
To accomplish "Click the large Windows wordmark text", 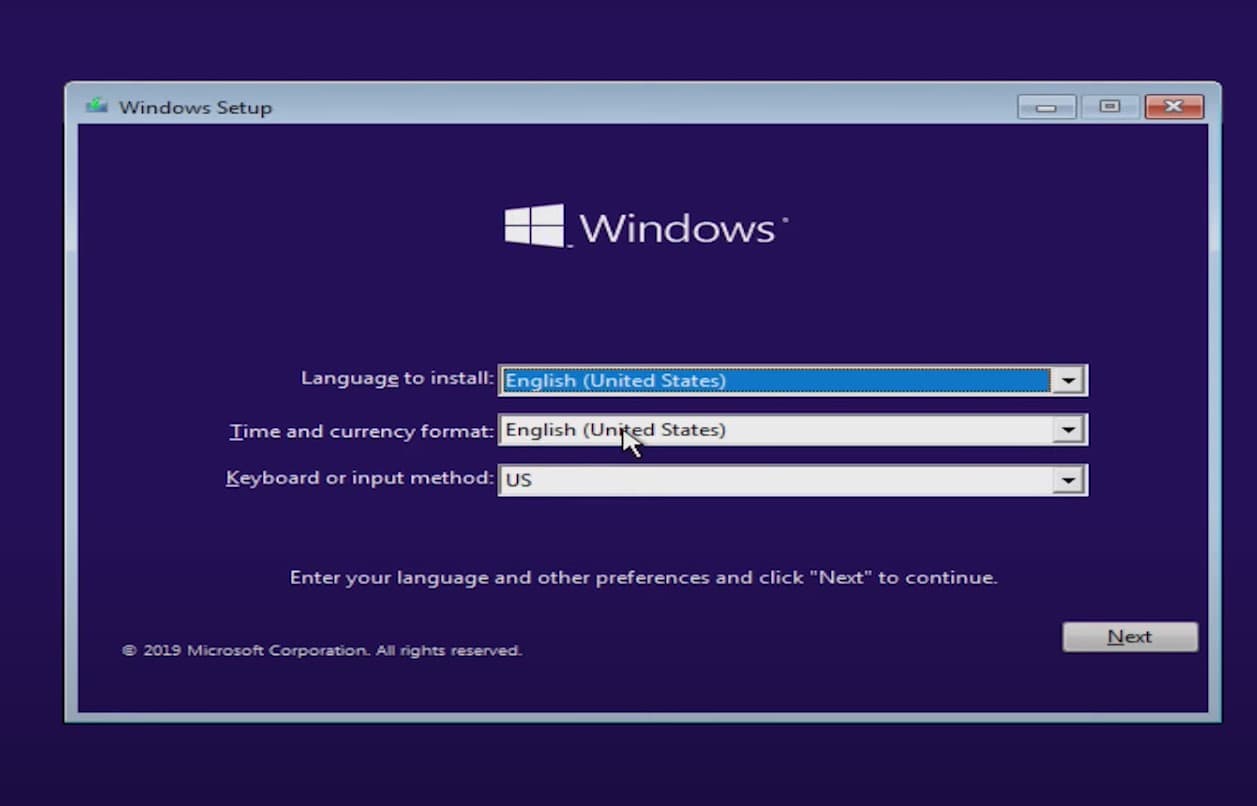I will (677, 228).
